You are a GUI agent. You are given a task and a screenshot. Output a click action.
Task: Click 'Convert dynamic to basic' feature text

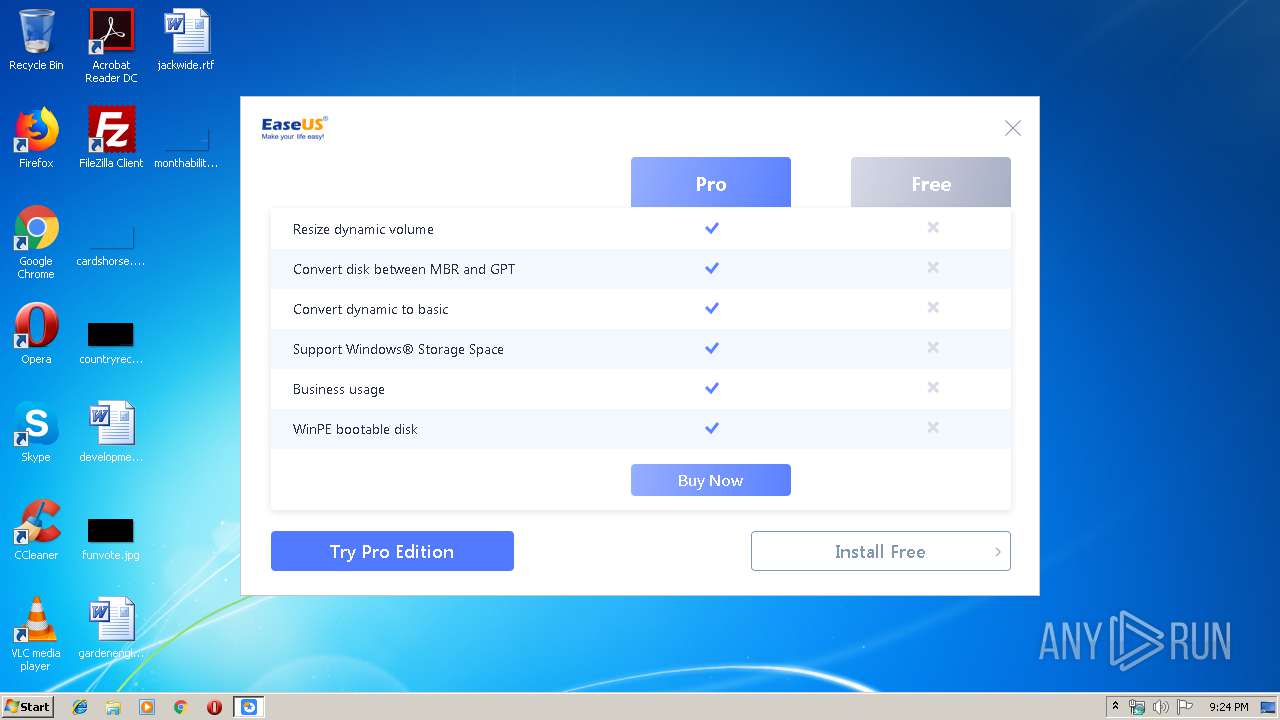point(370,309)
